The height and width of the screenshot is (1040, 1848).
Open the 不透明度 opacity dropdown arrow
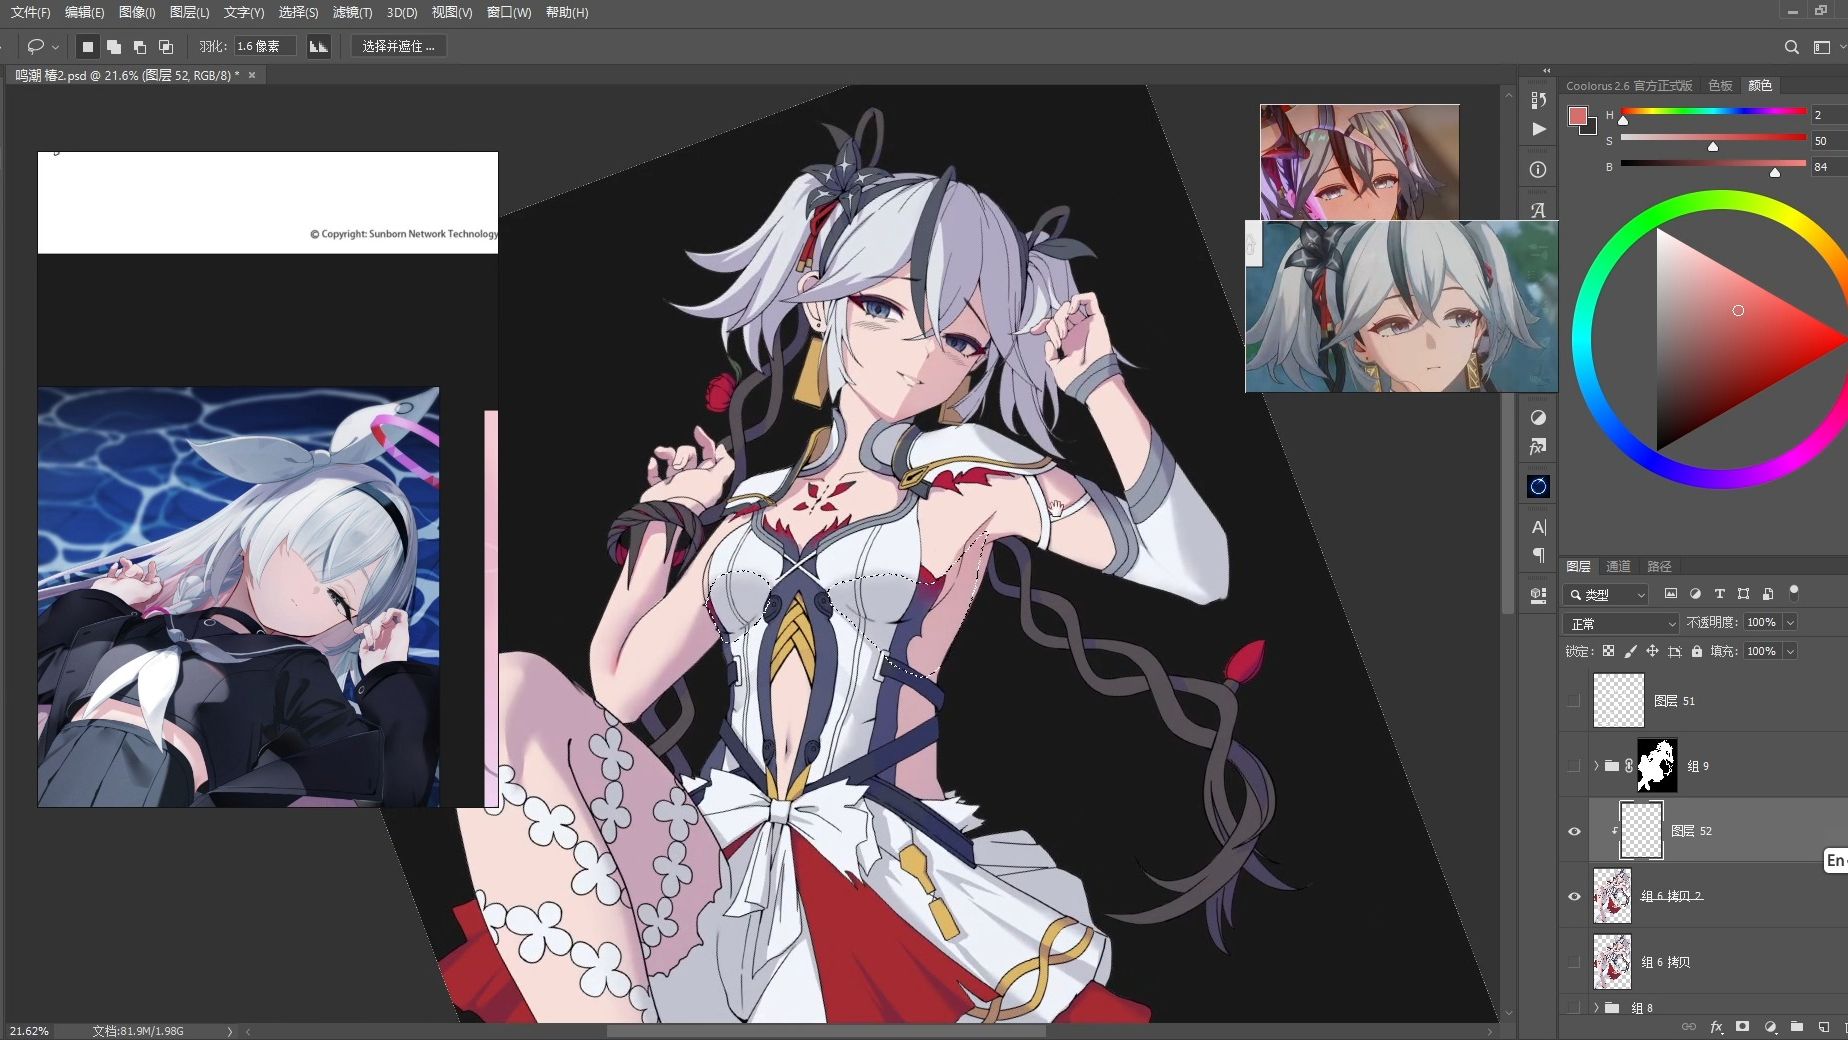coord(1790,623)
